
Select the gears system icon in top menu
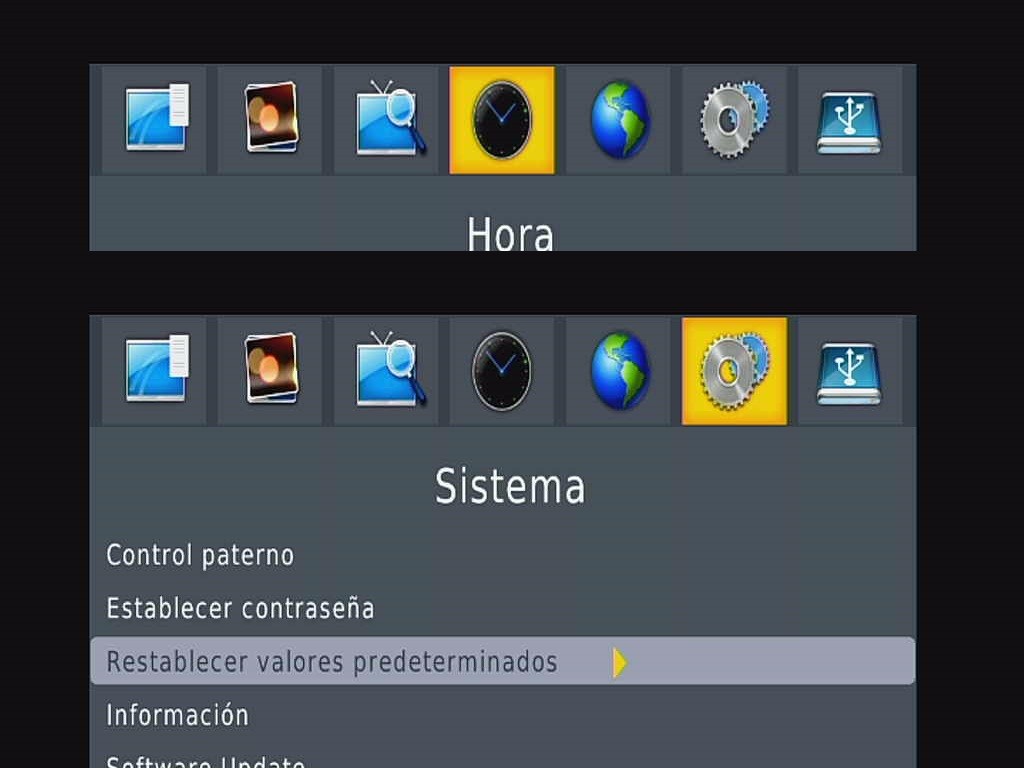[735, 120]
